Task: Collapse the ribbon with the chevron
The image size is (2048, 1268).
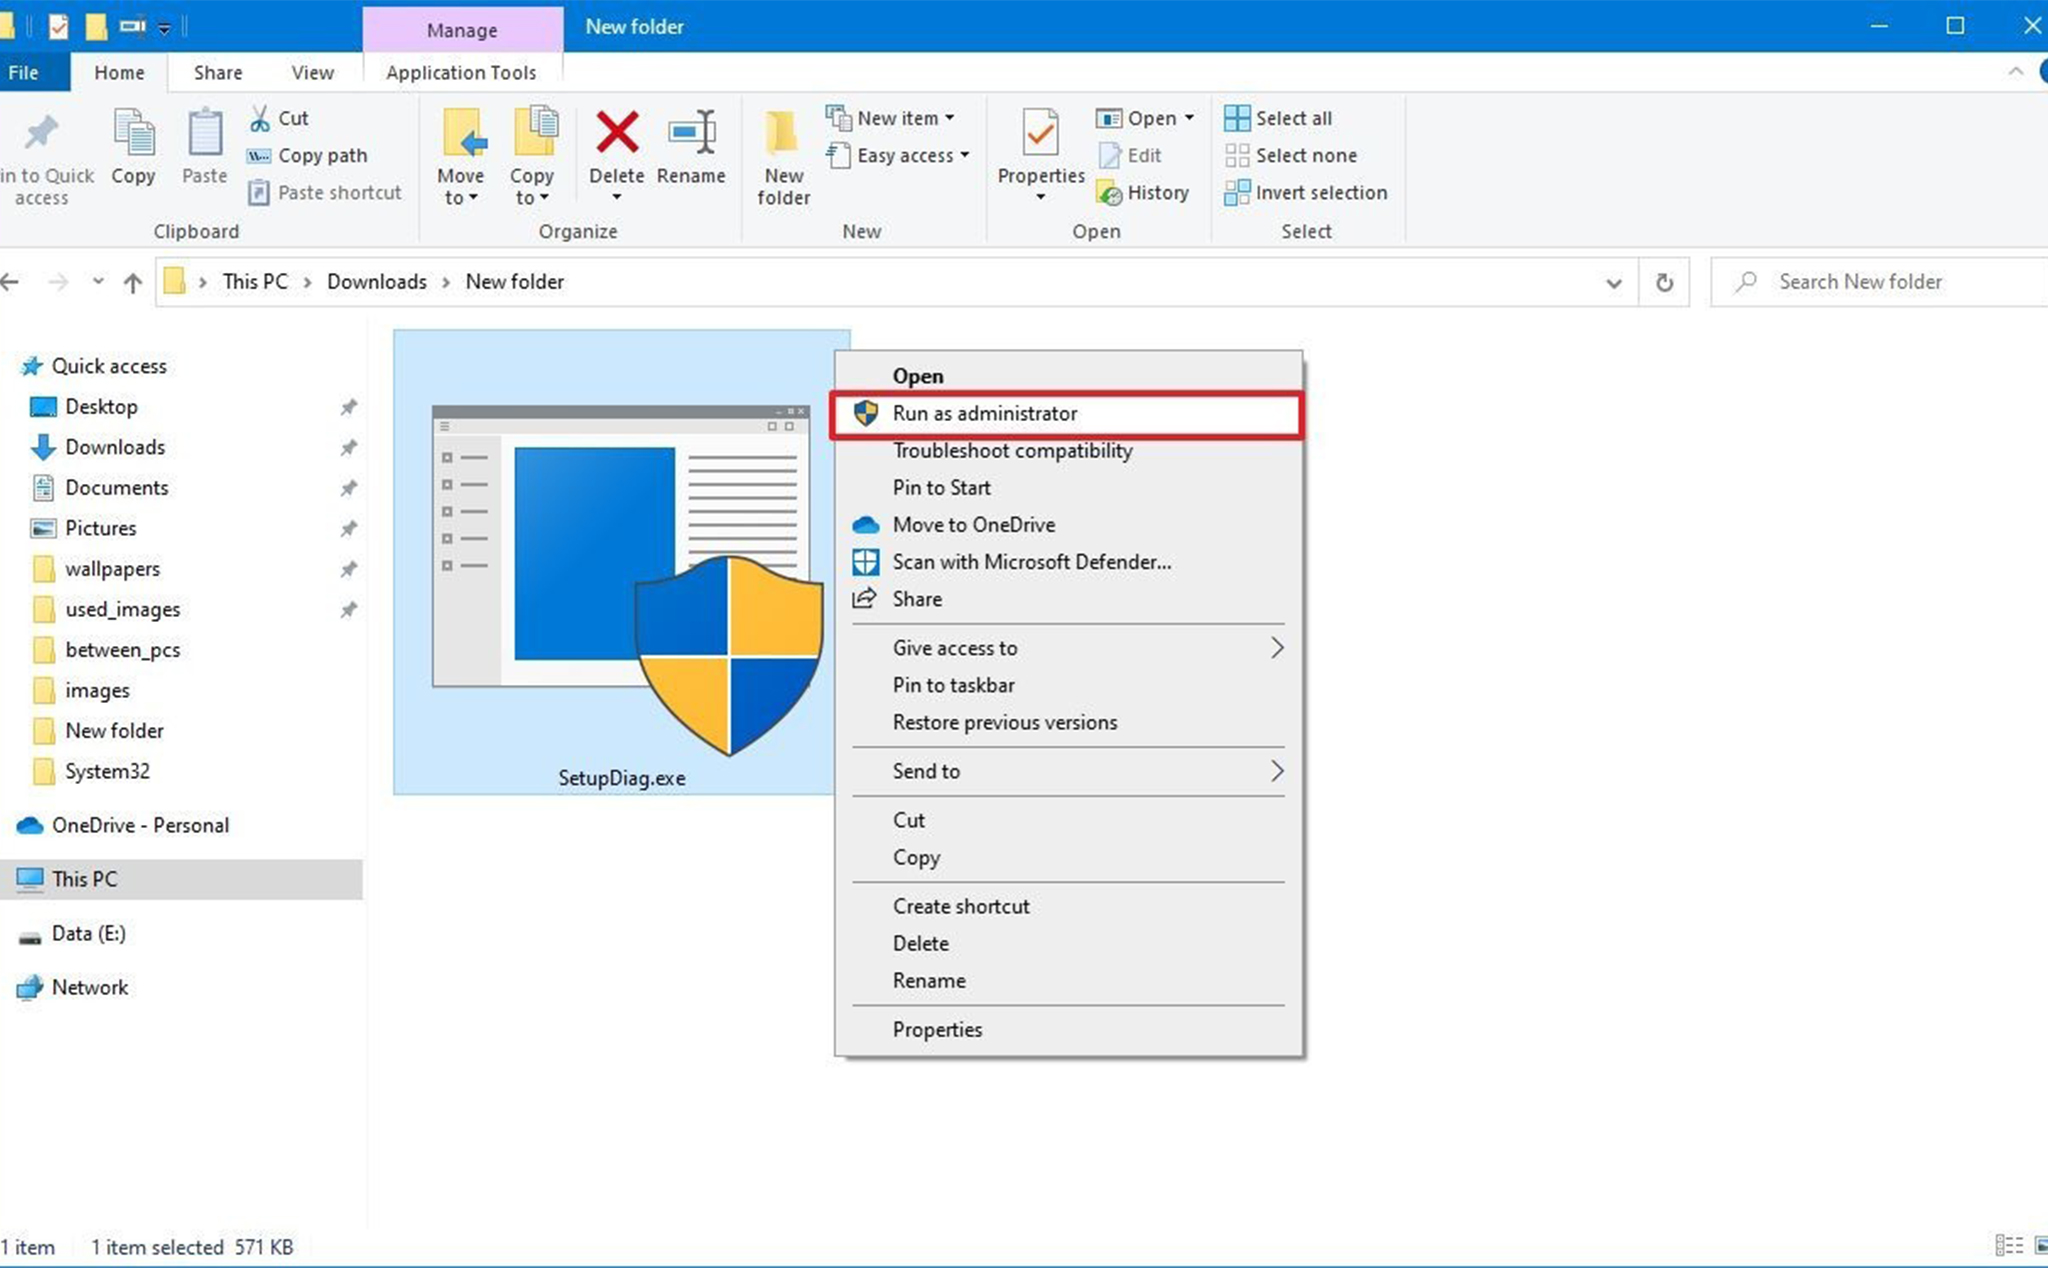Action: click(x=2015, y=71)
